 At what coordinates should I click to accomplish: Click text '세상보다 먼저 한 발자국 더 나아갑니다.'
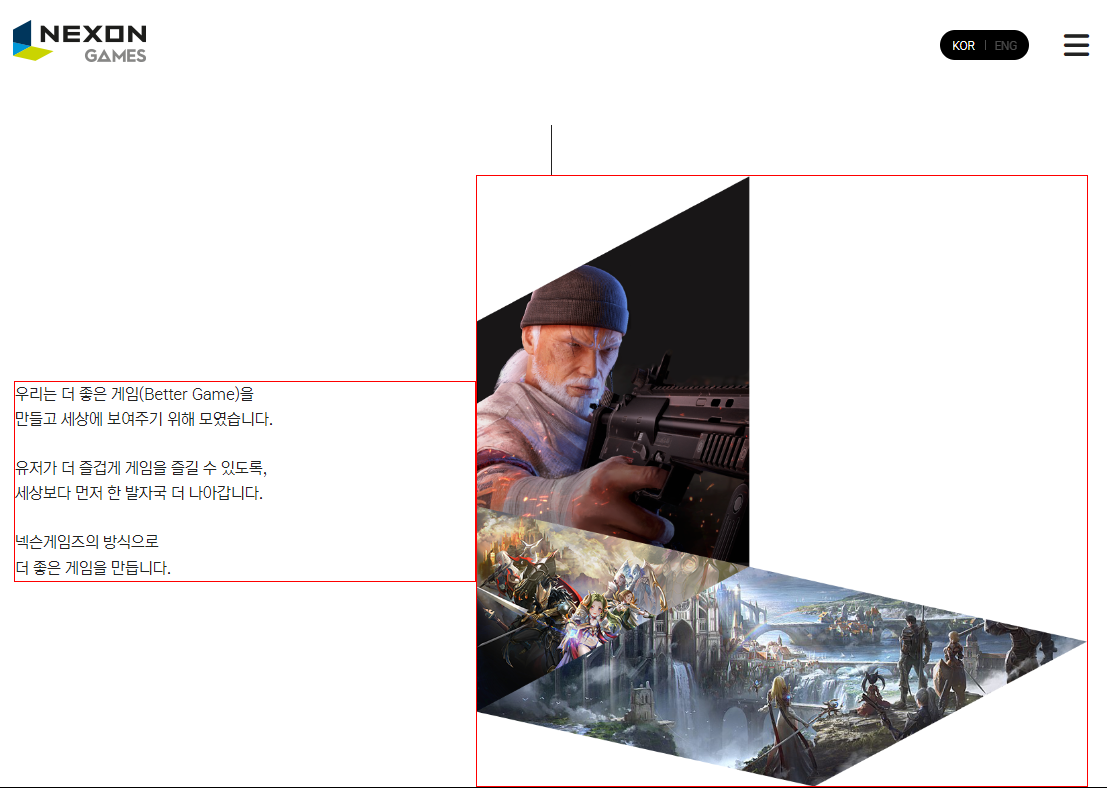click(139, 493)
